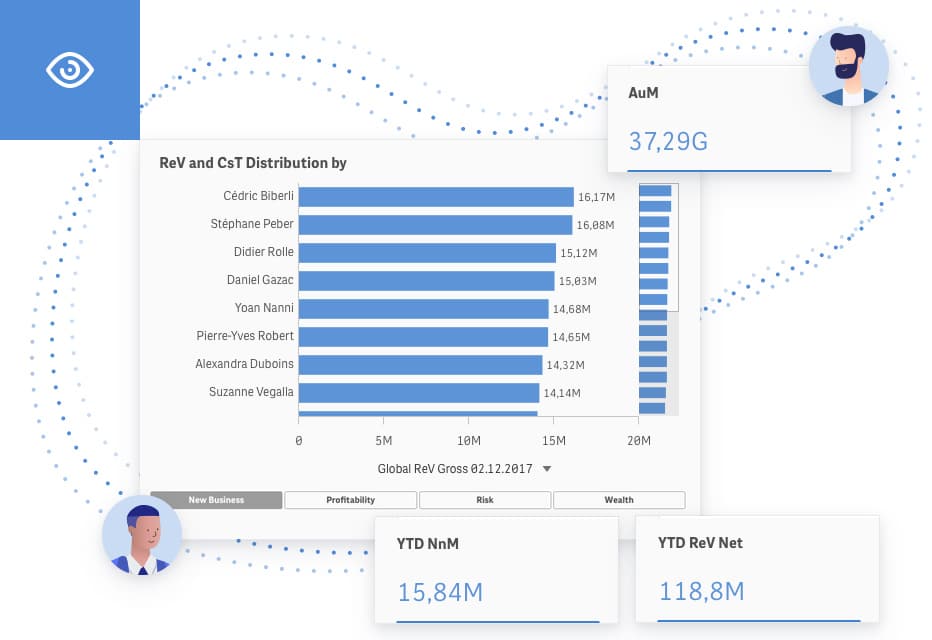Click the eye logo icon
932x640 pixels.
[69, 70]
